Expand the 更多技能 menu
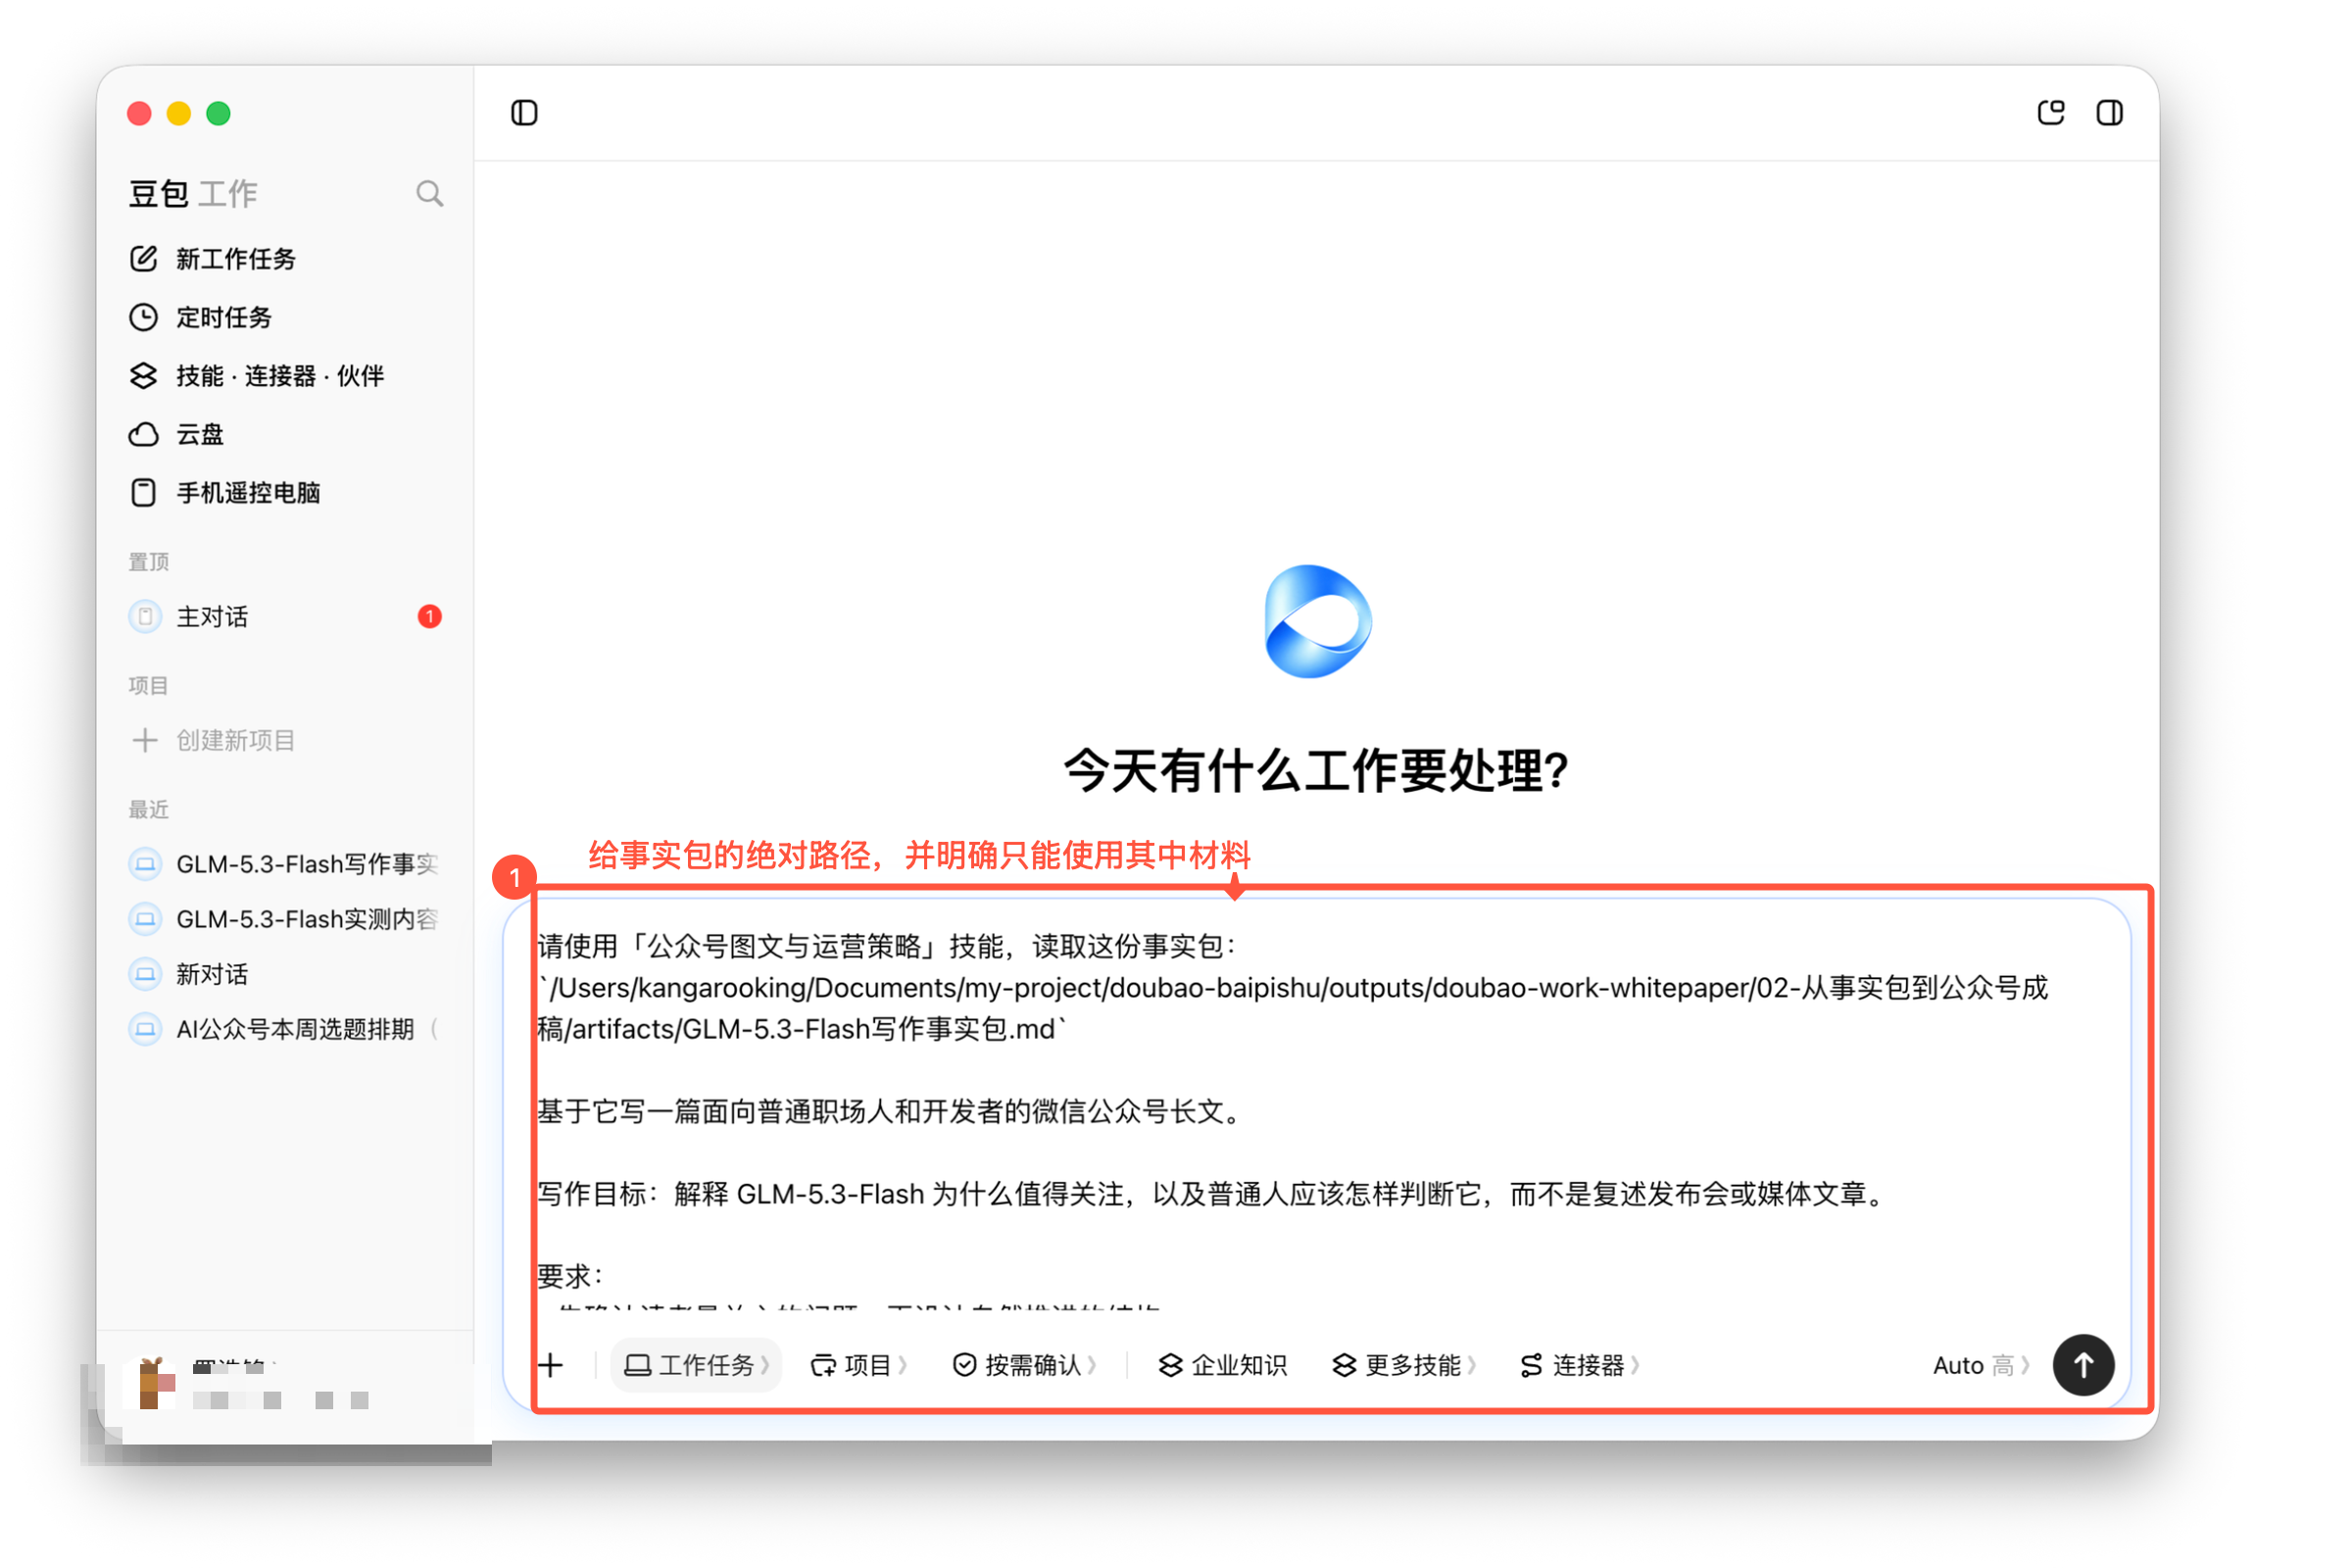Image resolution: width=2352 pixels, height=1568 pixels. pos(1404,1365)
